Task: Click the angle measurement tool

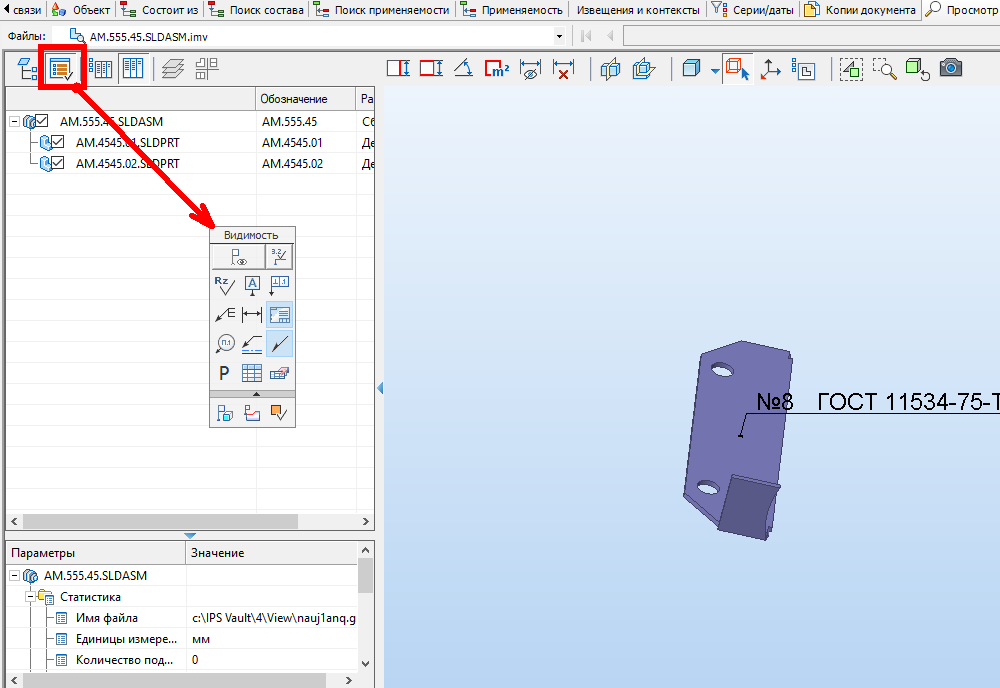Action: tap(464, 69)
